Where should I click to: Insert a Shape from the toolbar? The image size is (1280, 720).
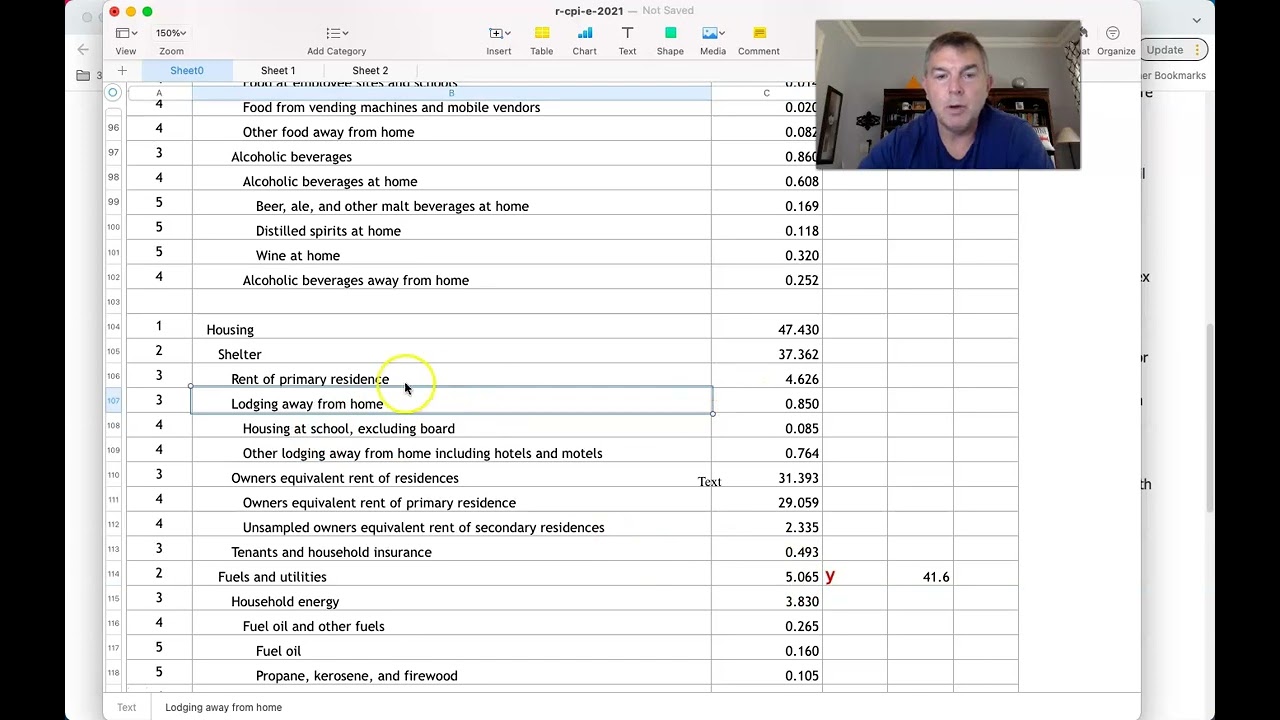point(670,40)
